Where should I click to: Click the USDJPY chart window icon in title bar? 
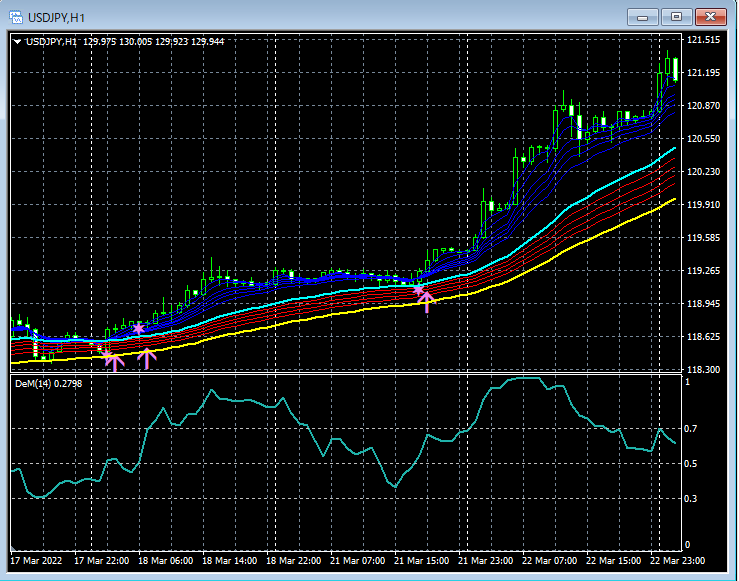point(16,16)
